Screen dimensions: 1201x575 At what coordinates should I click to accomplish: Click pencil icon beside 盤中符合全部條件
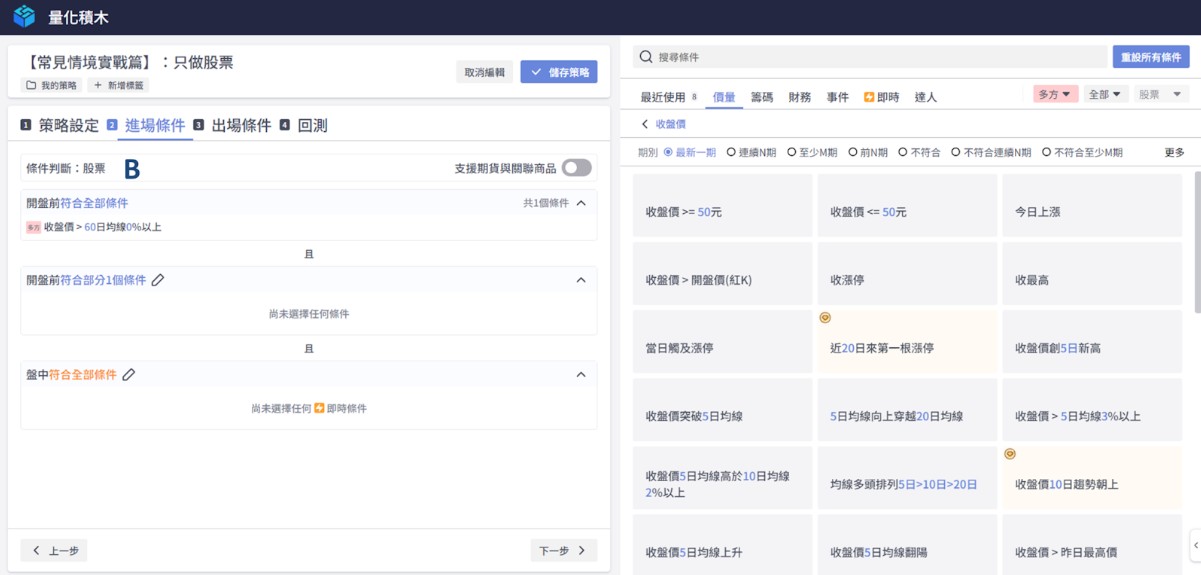pos(129,375)
